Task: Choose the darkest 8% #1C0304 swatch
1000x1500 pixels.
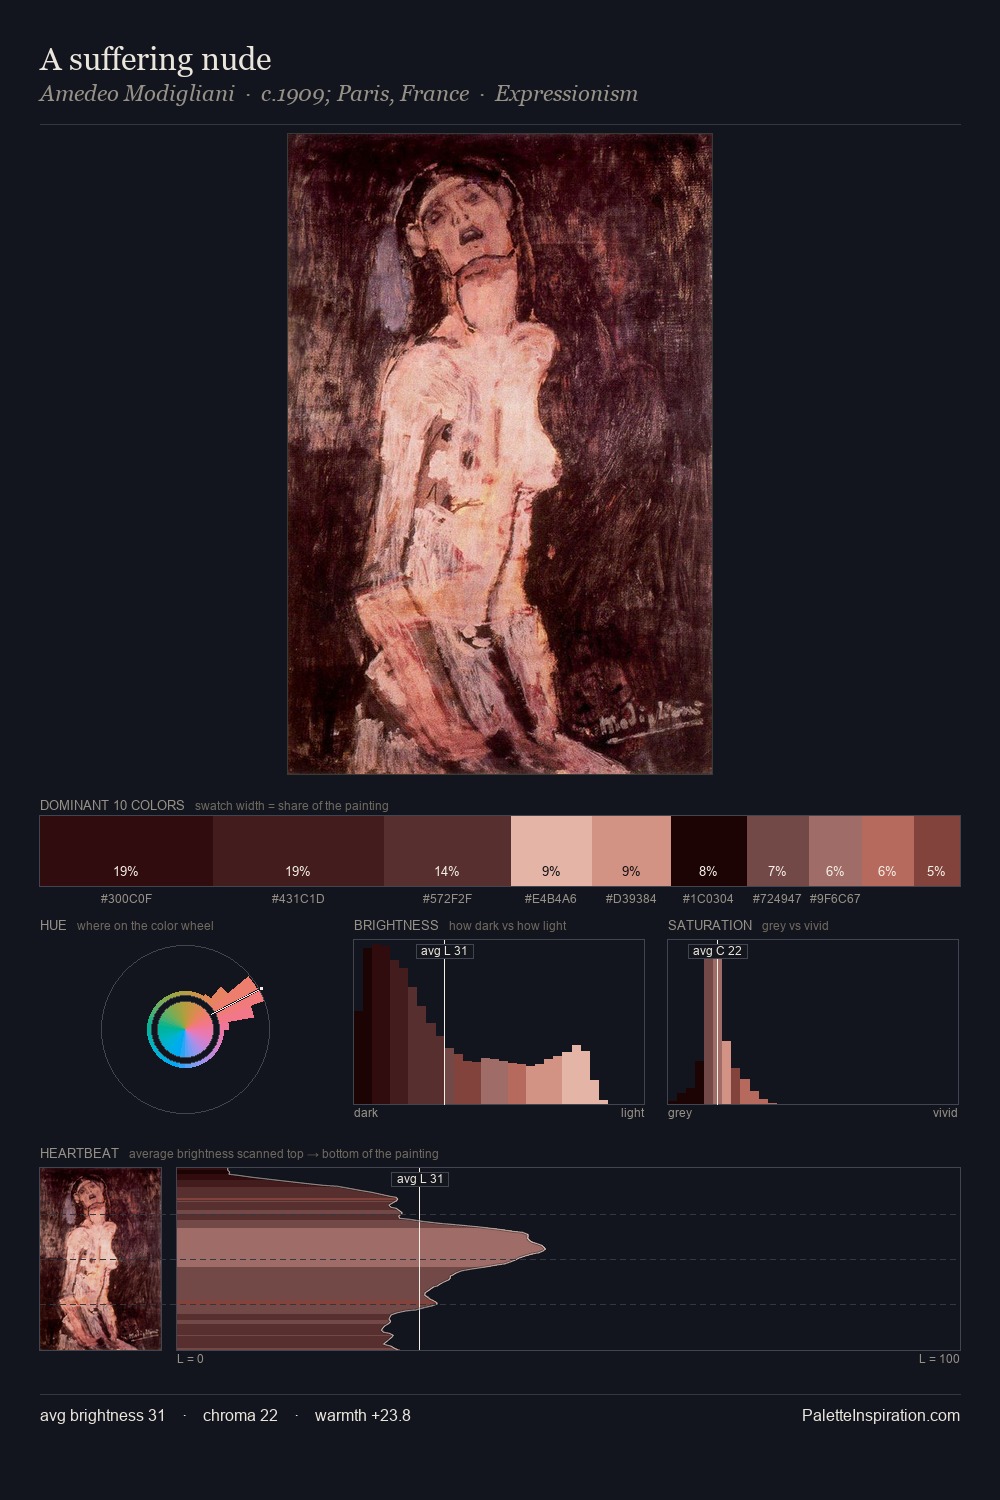Action: point(708,851)
